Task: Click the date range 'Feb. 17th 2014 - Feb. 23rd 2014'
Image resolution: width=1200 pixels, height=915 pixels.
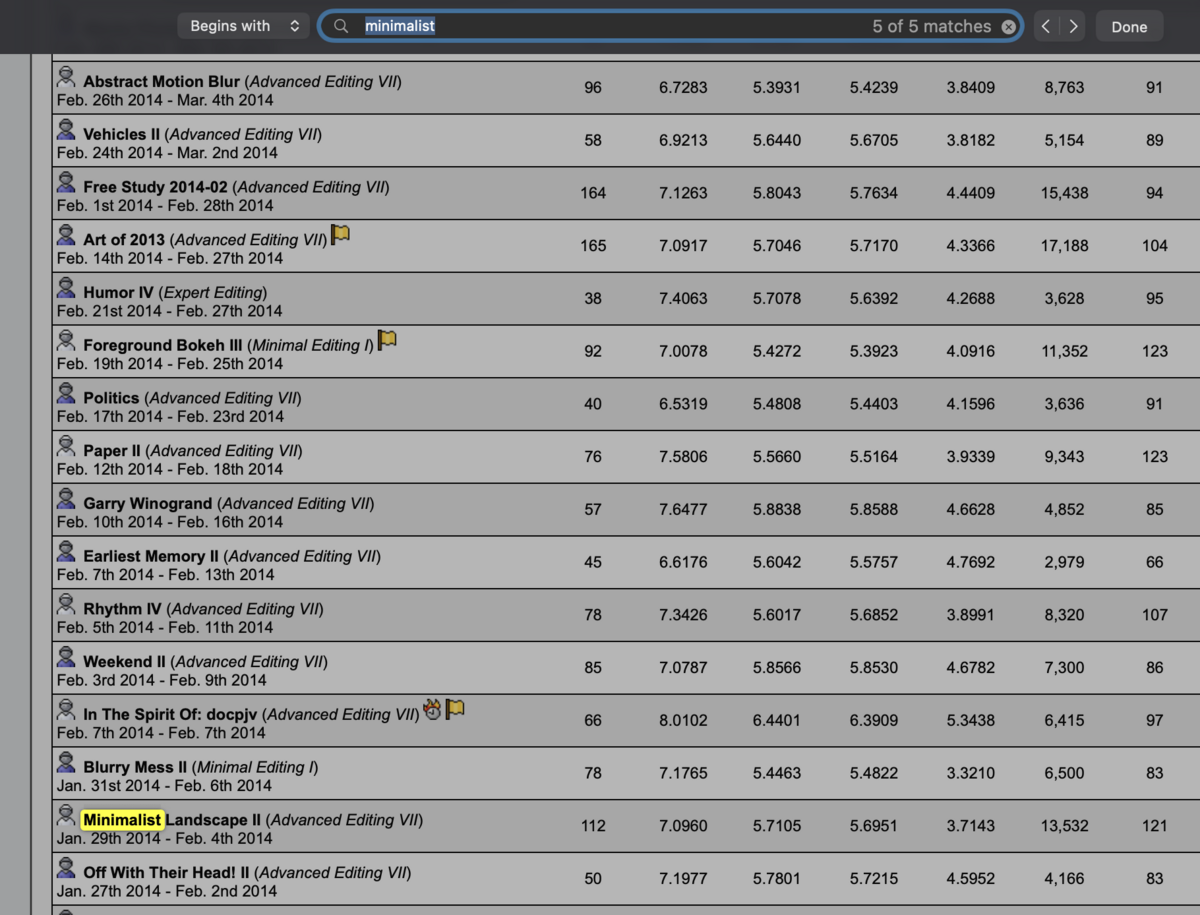Action: pyautogui.click(x=170, y=417)
